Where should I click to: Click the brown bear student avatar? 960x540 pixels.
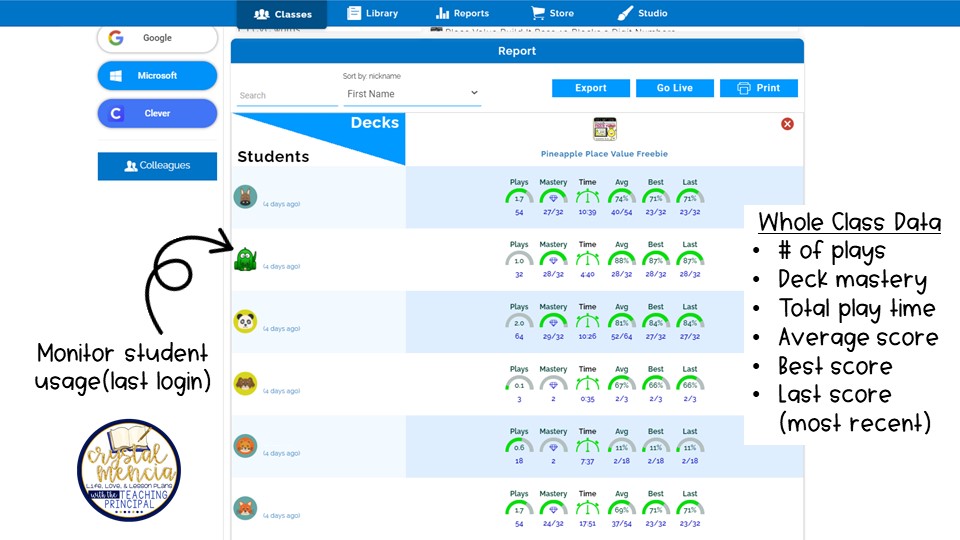(x=245, y=384)
